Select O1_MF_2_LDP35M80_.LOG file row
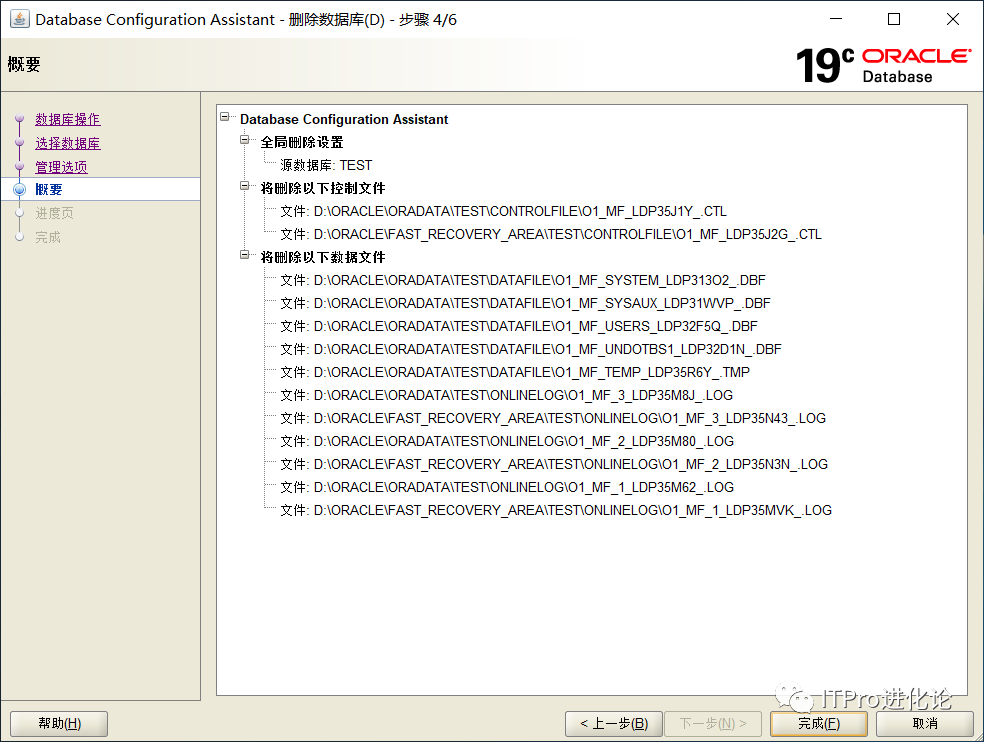984x742 pixels. 507,441
